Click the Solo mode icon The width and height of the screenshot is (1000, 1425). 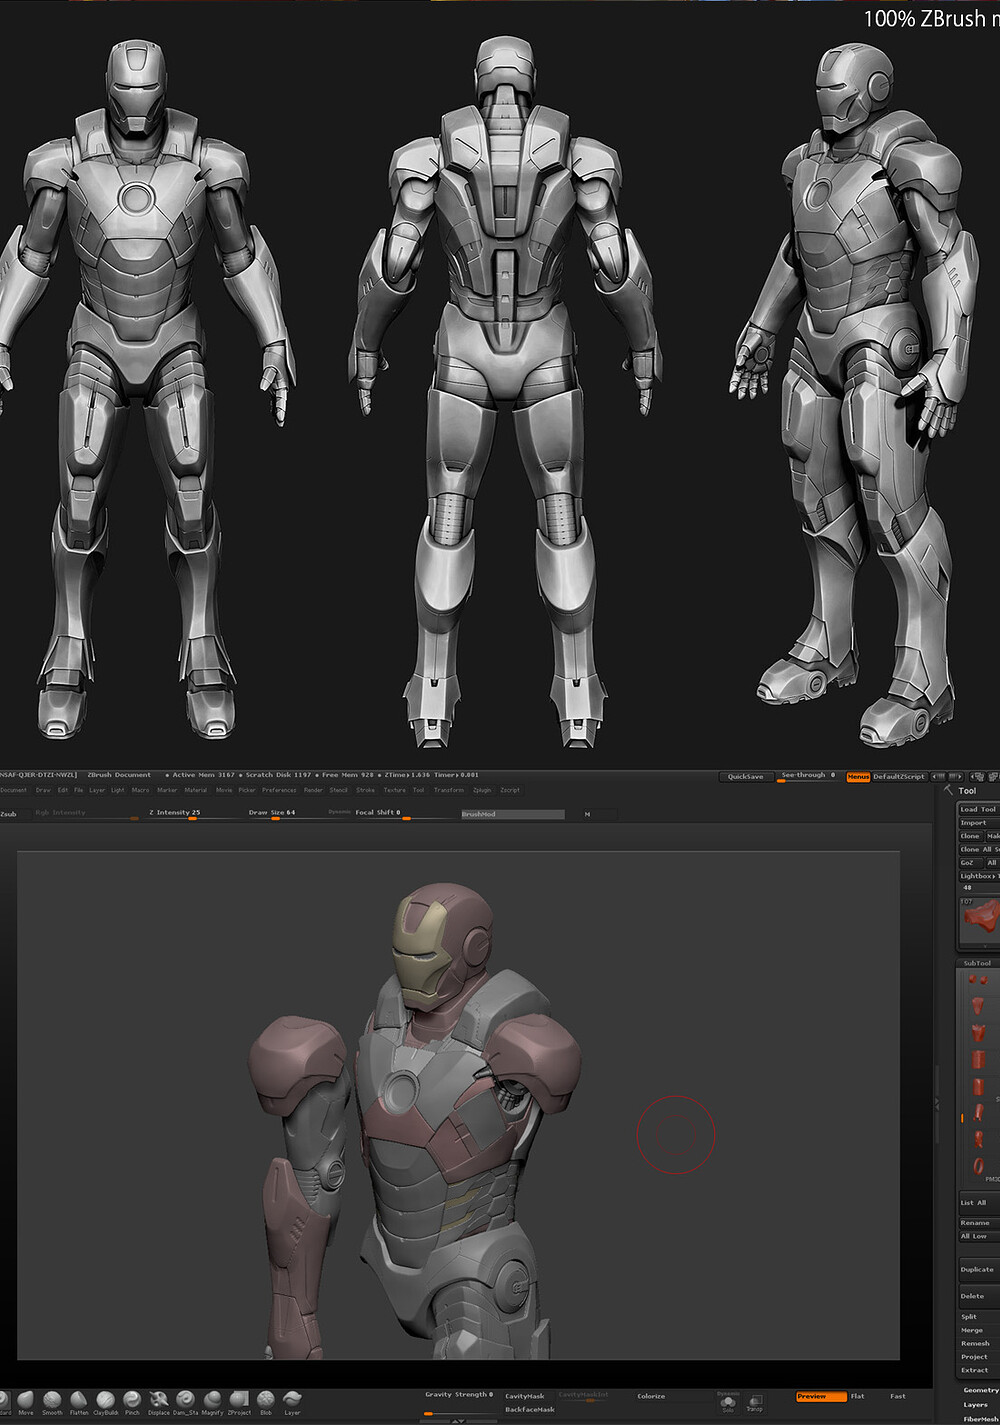728,1403
